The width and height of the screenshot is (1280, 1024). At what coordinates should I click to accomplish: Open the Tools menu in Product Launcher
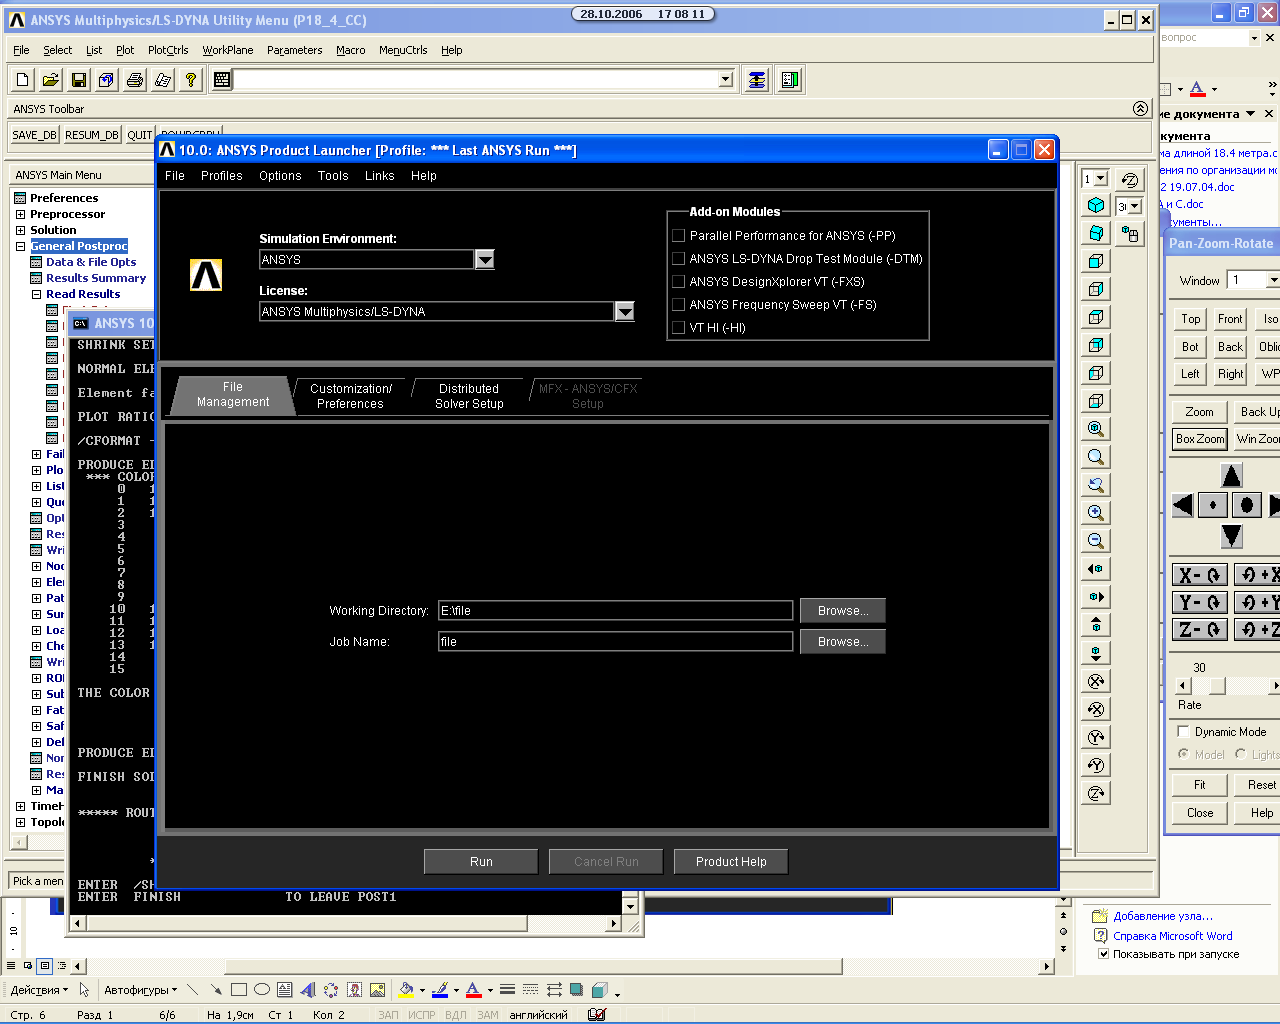click(x=333, y=176)
